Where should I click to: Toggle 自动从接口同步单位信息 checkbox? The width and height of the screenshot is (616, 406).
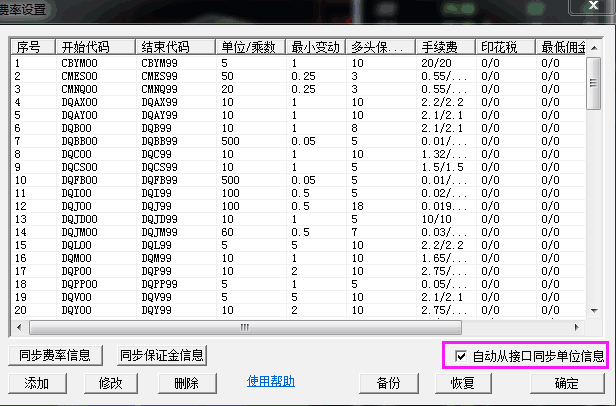[x=461, y=356]
